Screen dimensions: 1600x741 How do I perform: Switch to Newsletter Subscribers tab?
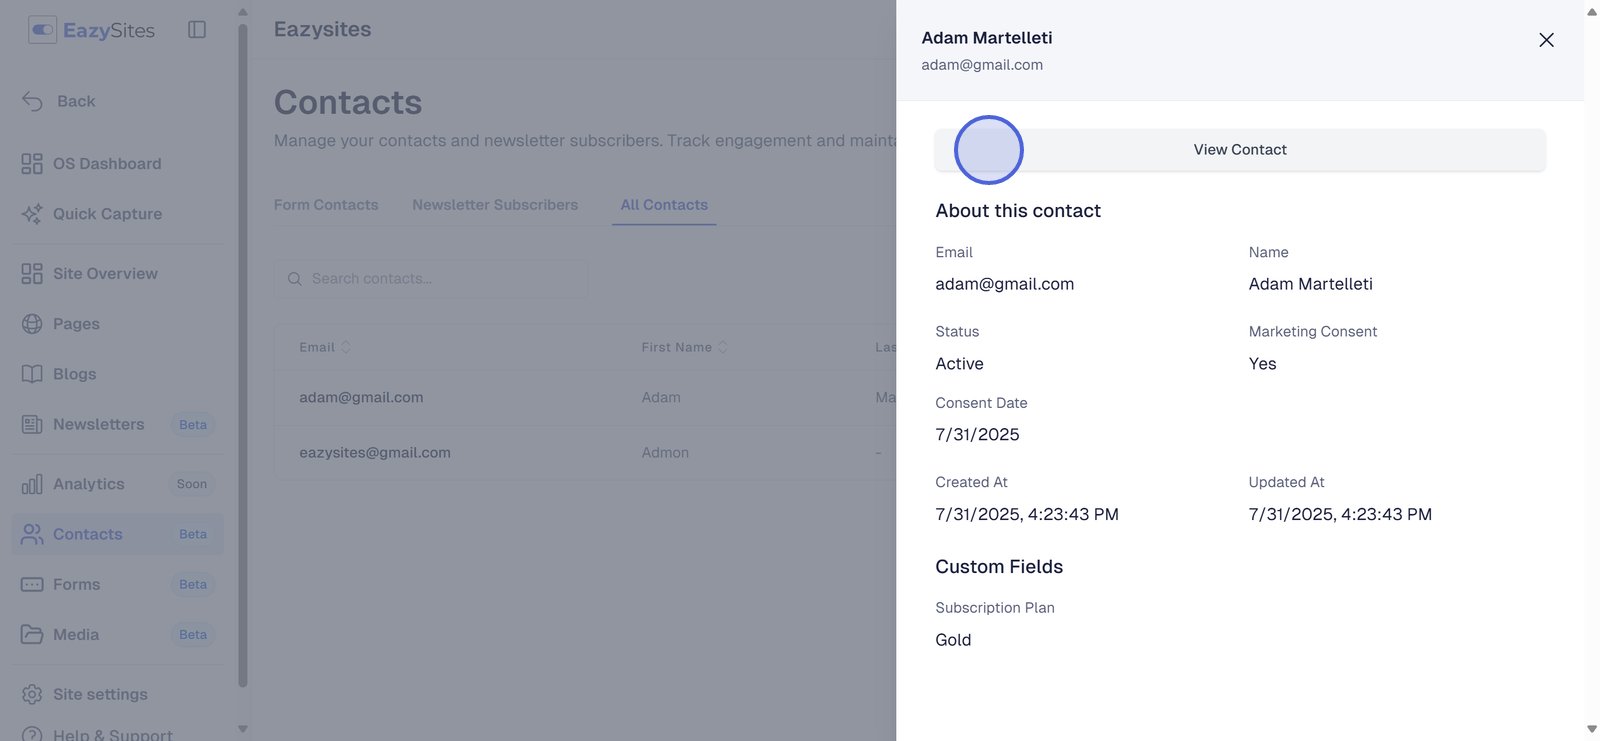[x=495, y=205]
